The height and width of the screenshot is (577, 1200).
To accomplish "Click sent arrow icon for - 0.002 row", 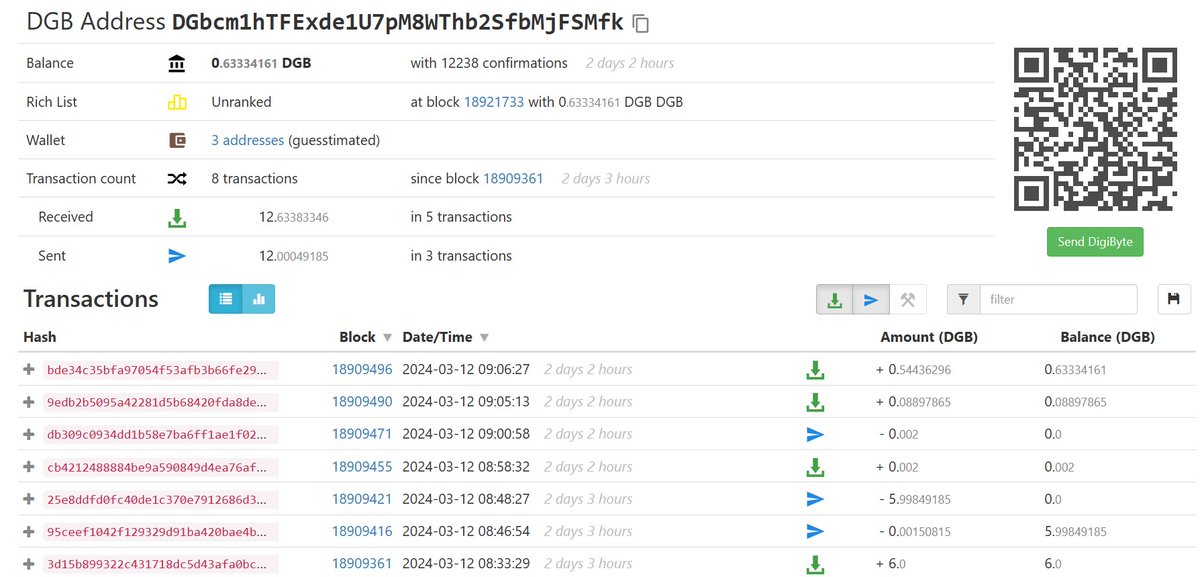I will [x=815, y=434].
